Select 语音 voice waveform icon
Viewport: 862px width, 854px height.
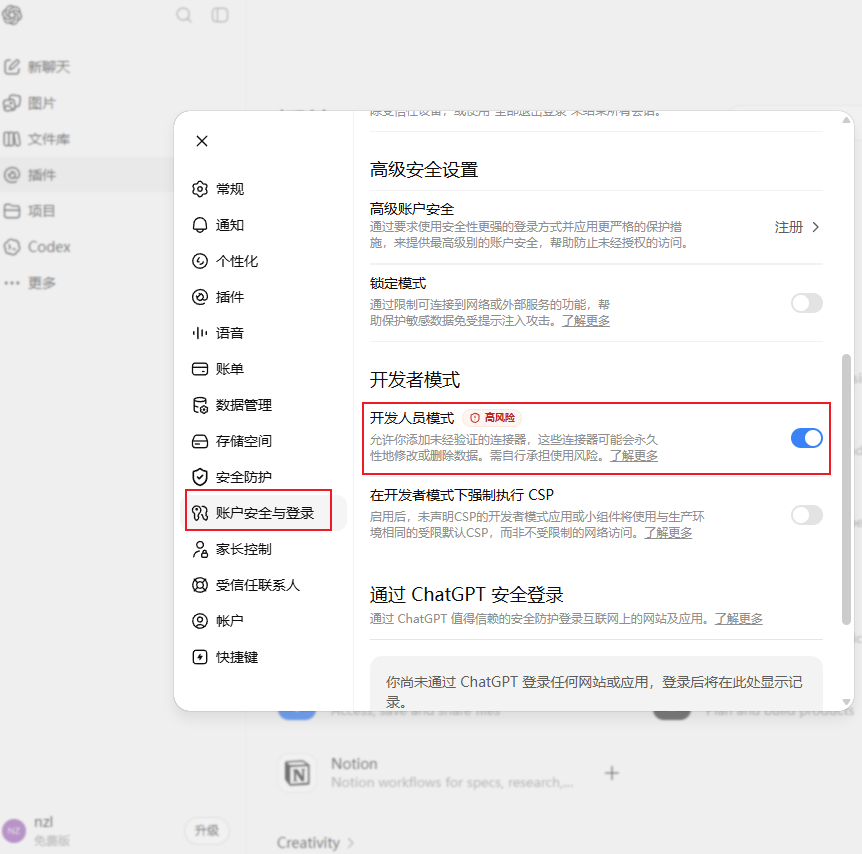[x=200, y=333]
